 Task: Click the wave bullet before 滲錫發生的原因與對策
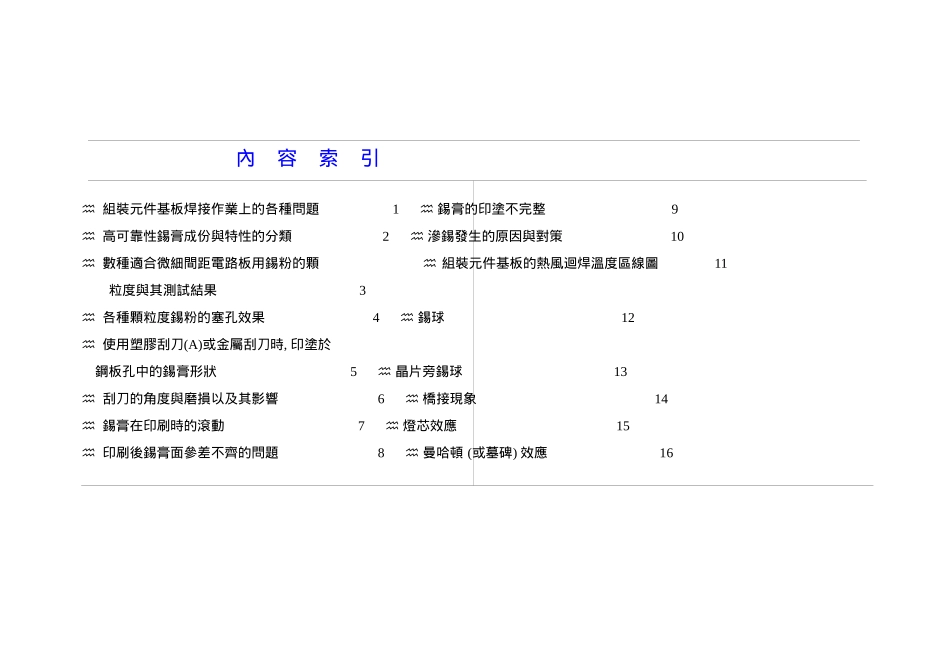click(x=417, y=236)
